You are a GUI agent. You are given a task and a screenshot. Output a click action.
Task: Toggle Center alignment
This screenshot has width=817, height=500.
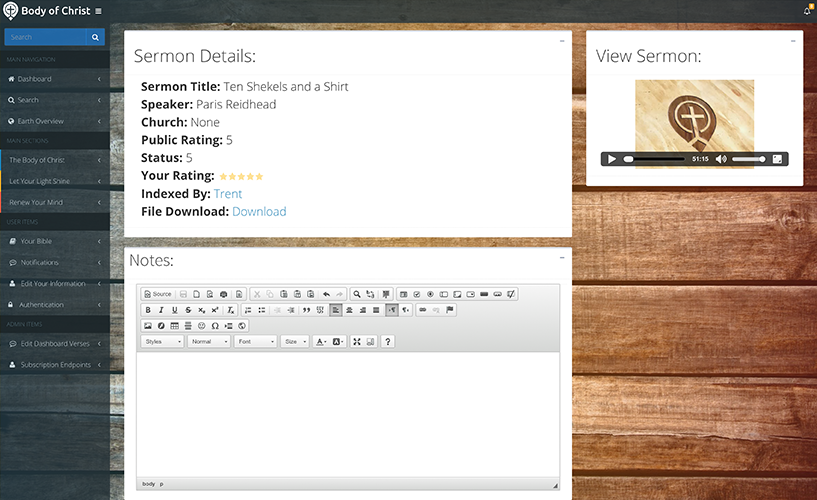pyautogui.click(x=349, y=310)
